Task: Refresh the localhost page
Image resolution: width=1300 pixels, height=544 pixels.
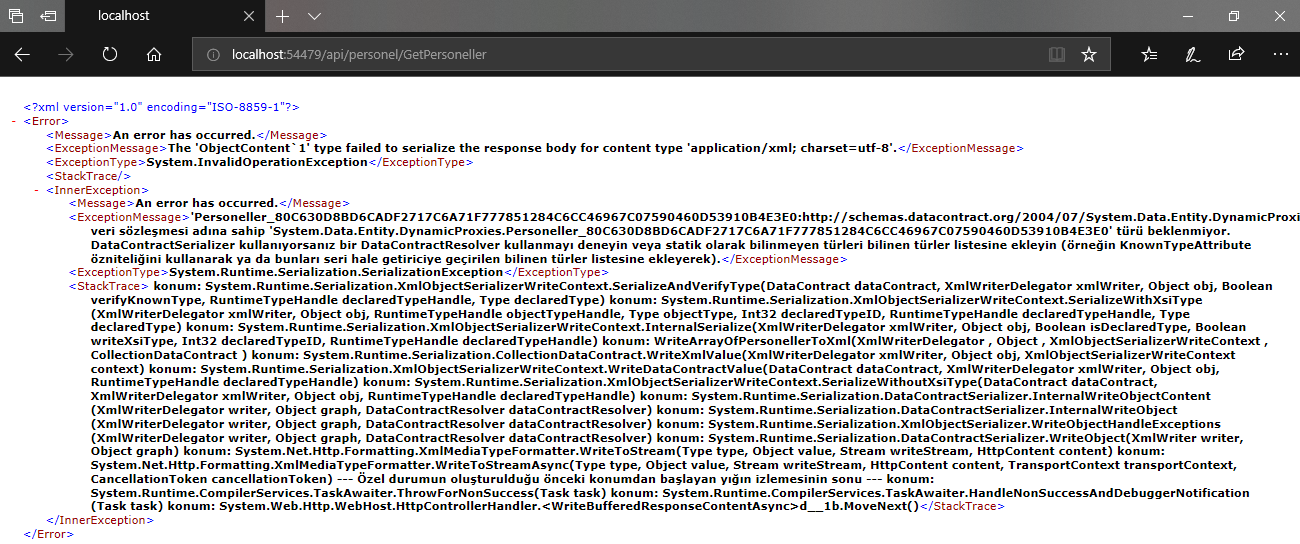Action: (110, 54)
